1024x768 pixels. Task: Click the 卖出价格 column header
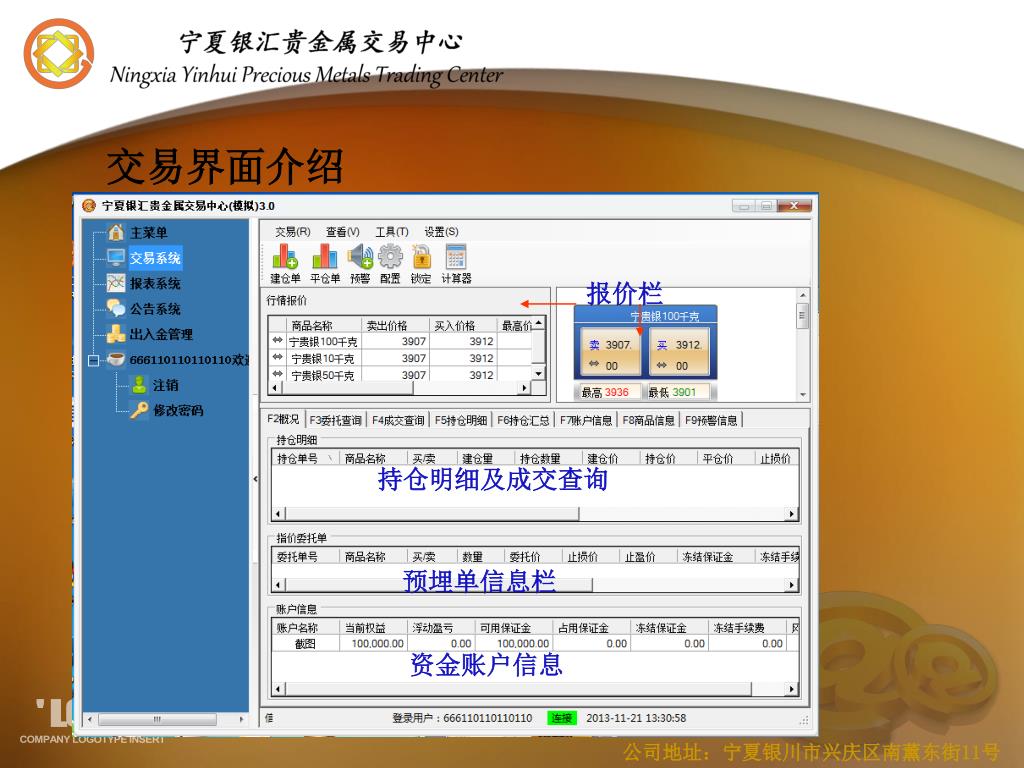(395, 325)
